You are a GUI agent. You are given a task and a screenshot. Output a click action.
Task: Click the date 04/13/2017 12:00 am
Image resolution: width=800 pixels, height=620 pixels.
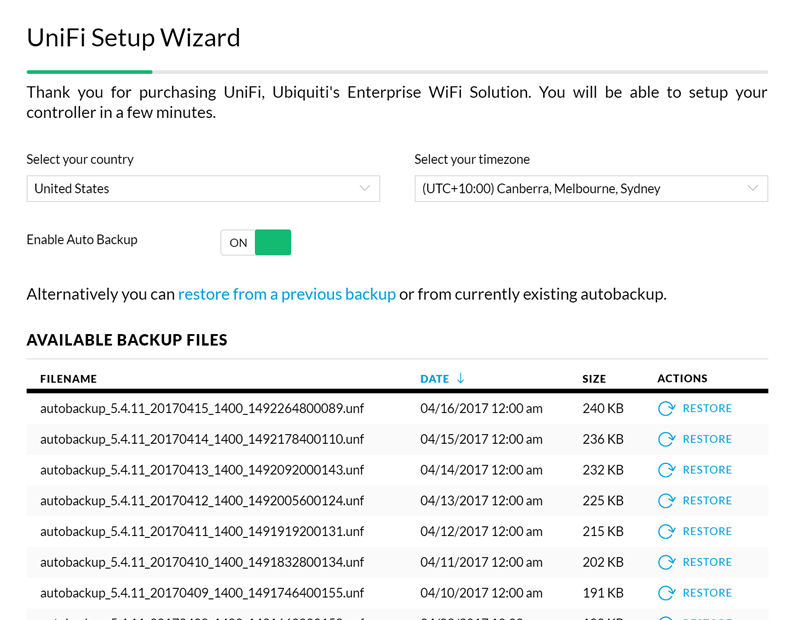(481, 501)
